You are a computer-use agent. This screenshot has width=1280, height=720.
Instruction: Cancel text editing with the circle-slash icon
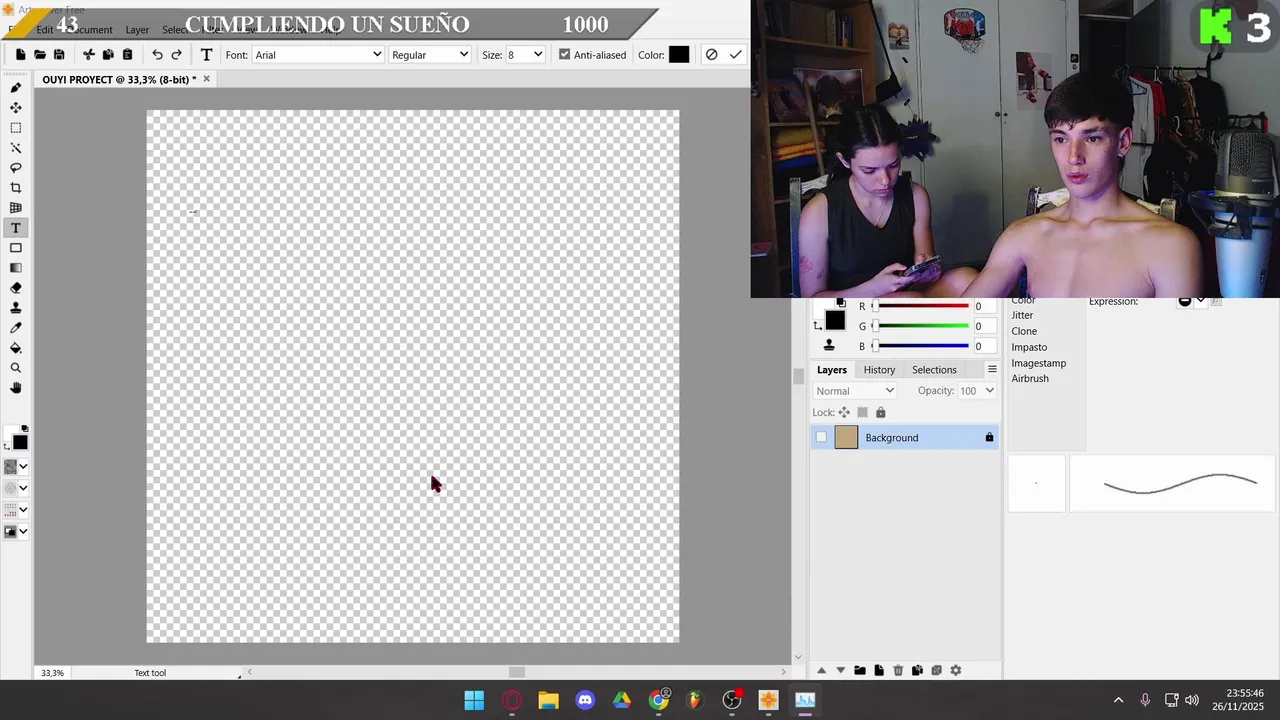click(711, 55)
